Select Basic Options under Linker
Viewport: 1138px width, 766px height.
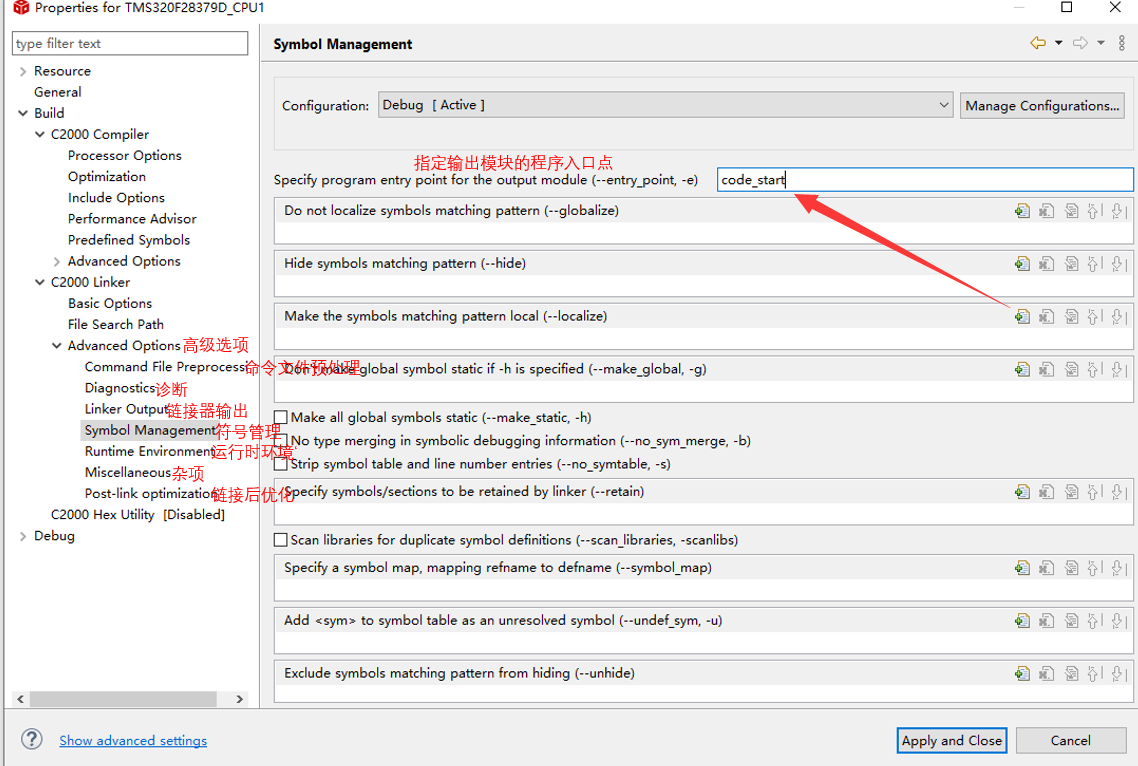point(110,303)
